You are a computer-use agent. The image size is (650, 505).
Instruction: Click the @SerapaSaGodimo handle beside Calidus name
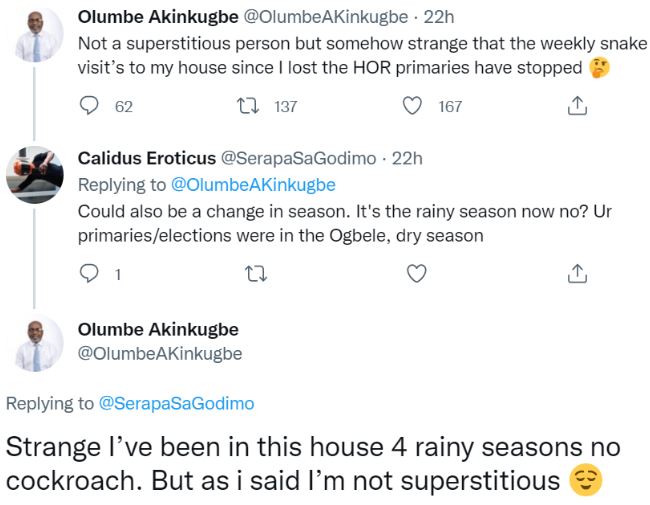tap(297, 158)
